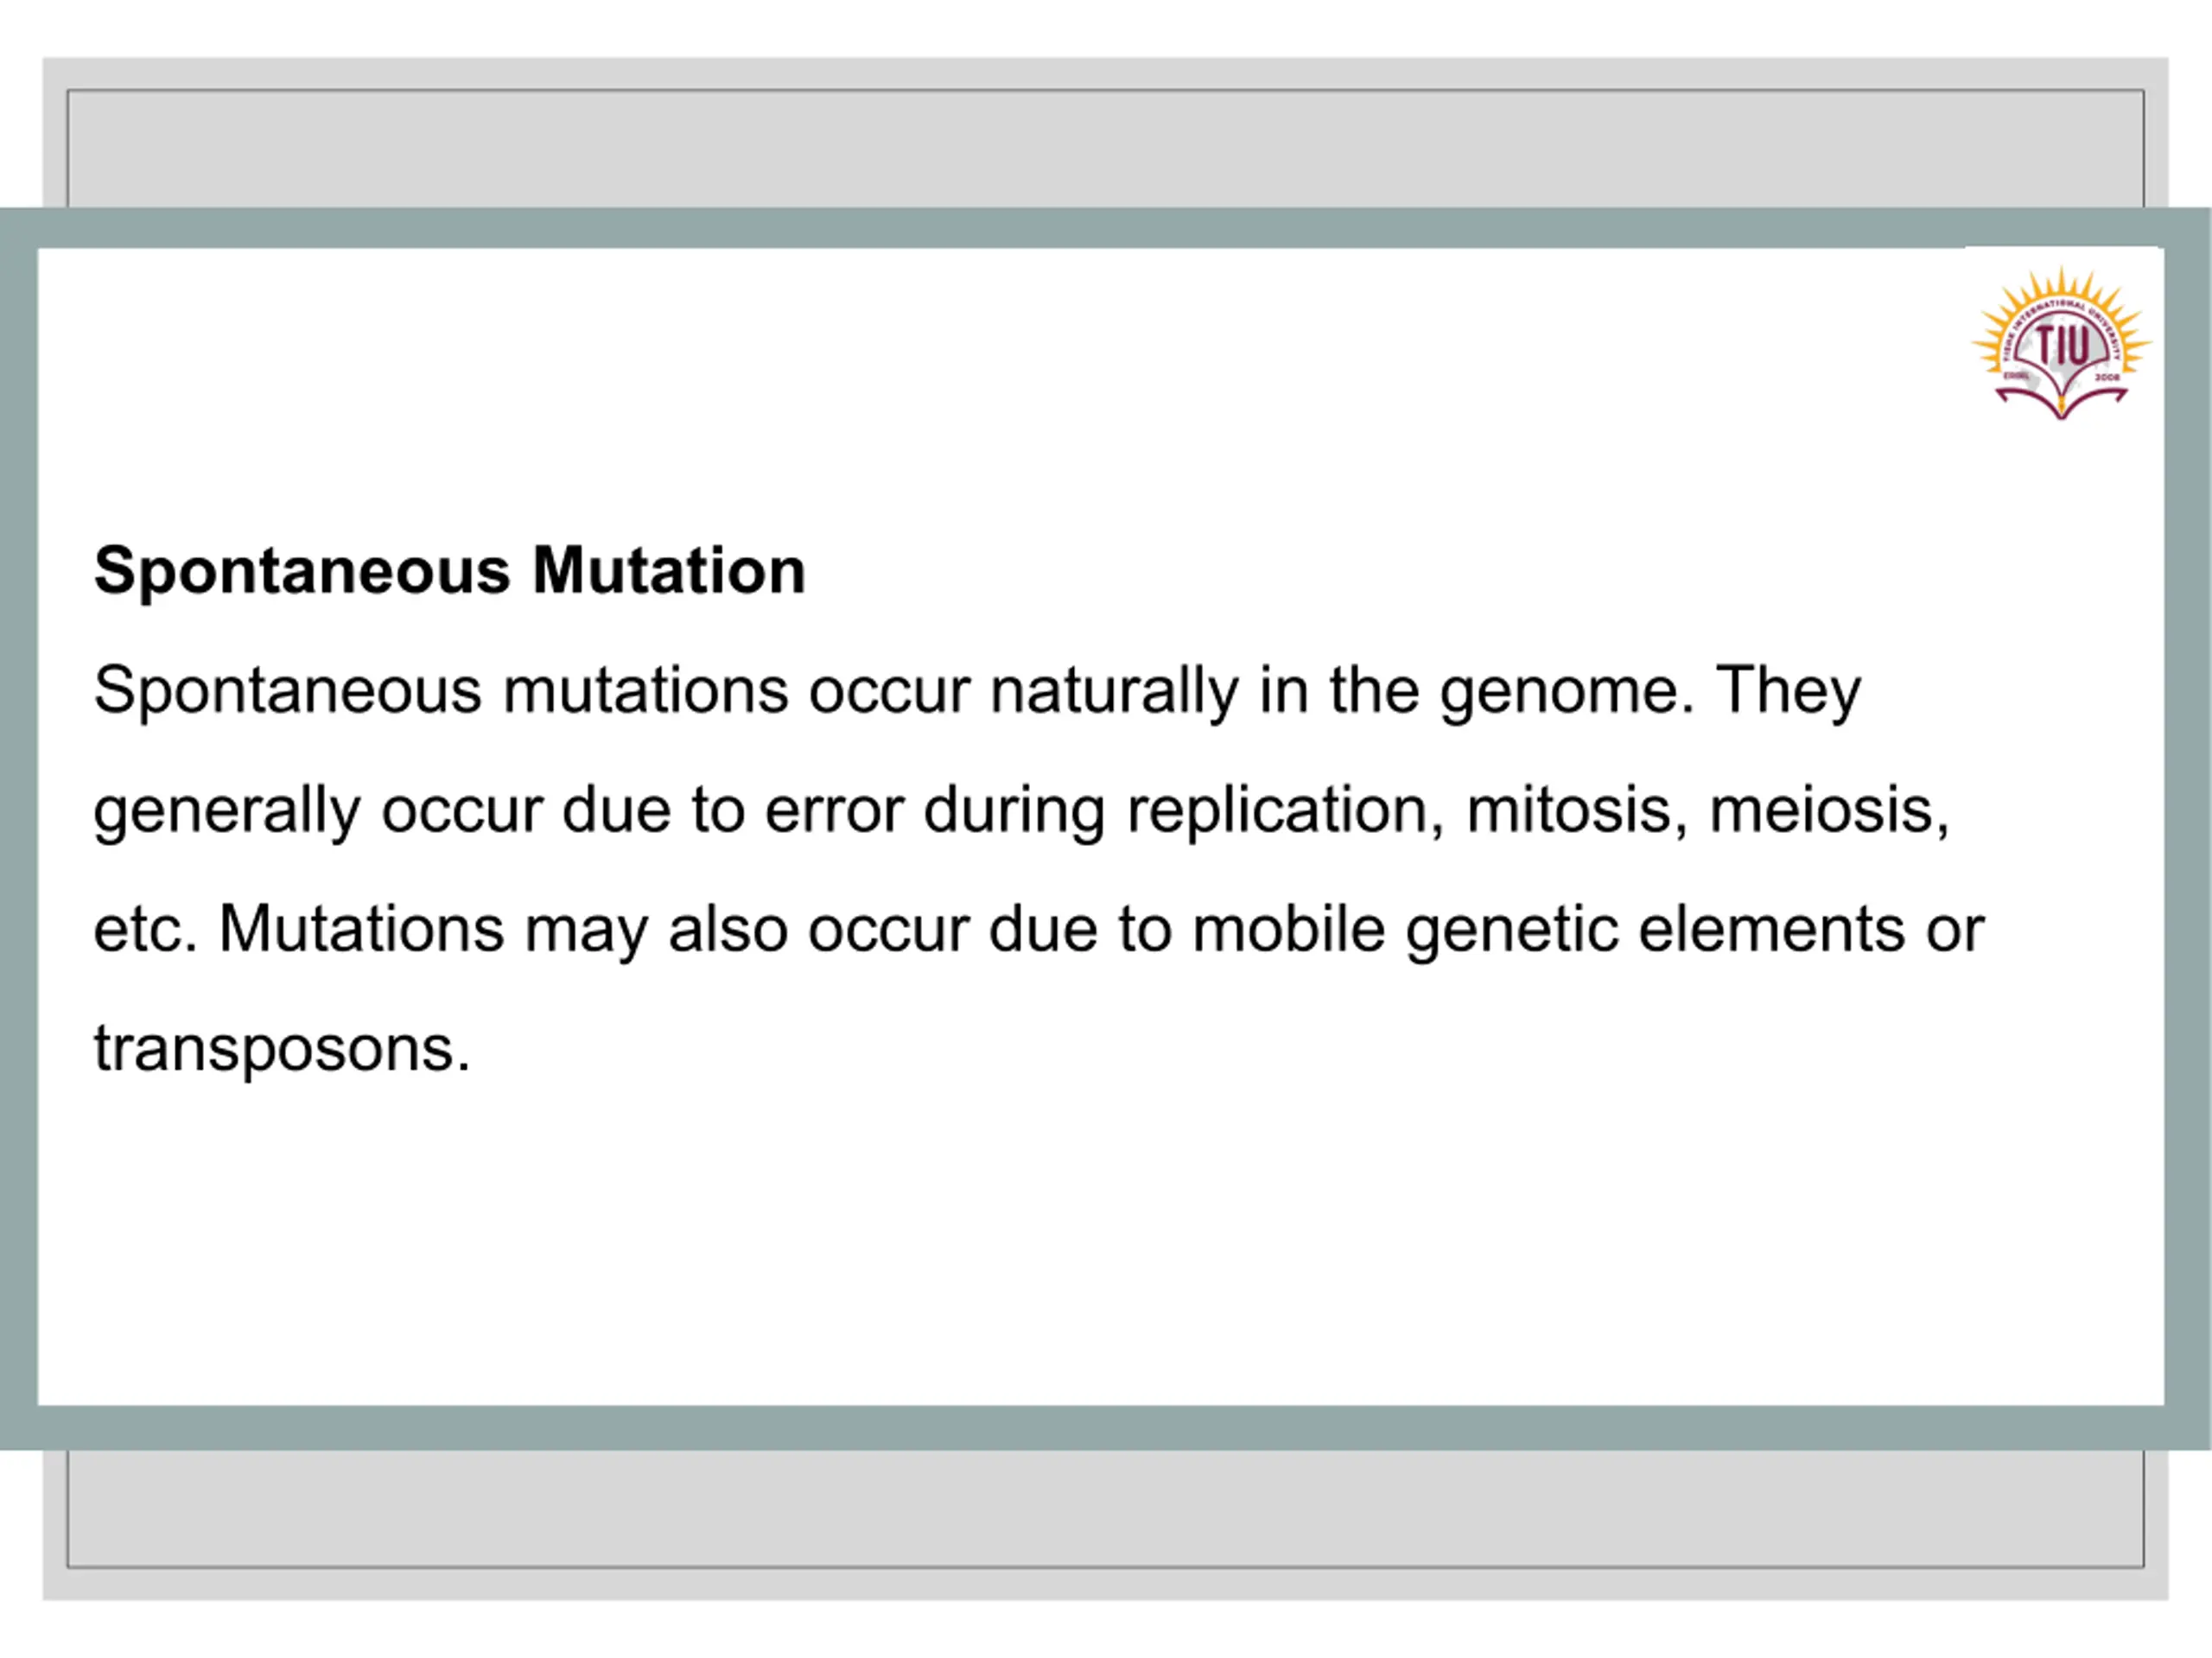Click the word 'replication,' in the paragraph
The width and height of the screenshot is (2212, 1658).
[x=1285, y=811]
